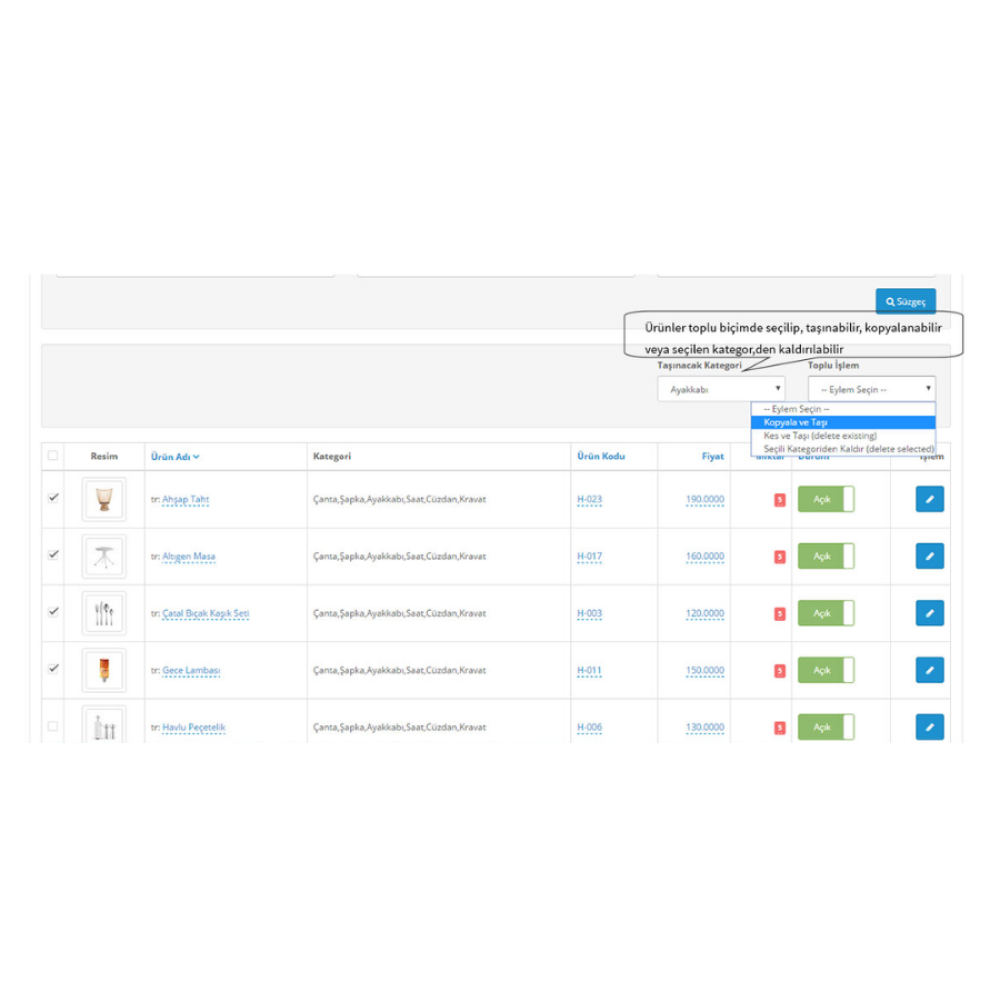Viewport: 1000px width, 1000px height.
Task: Open the Taşınacak Kategori dropdown showing Ayakkabı
Action: (720, 389)
